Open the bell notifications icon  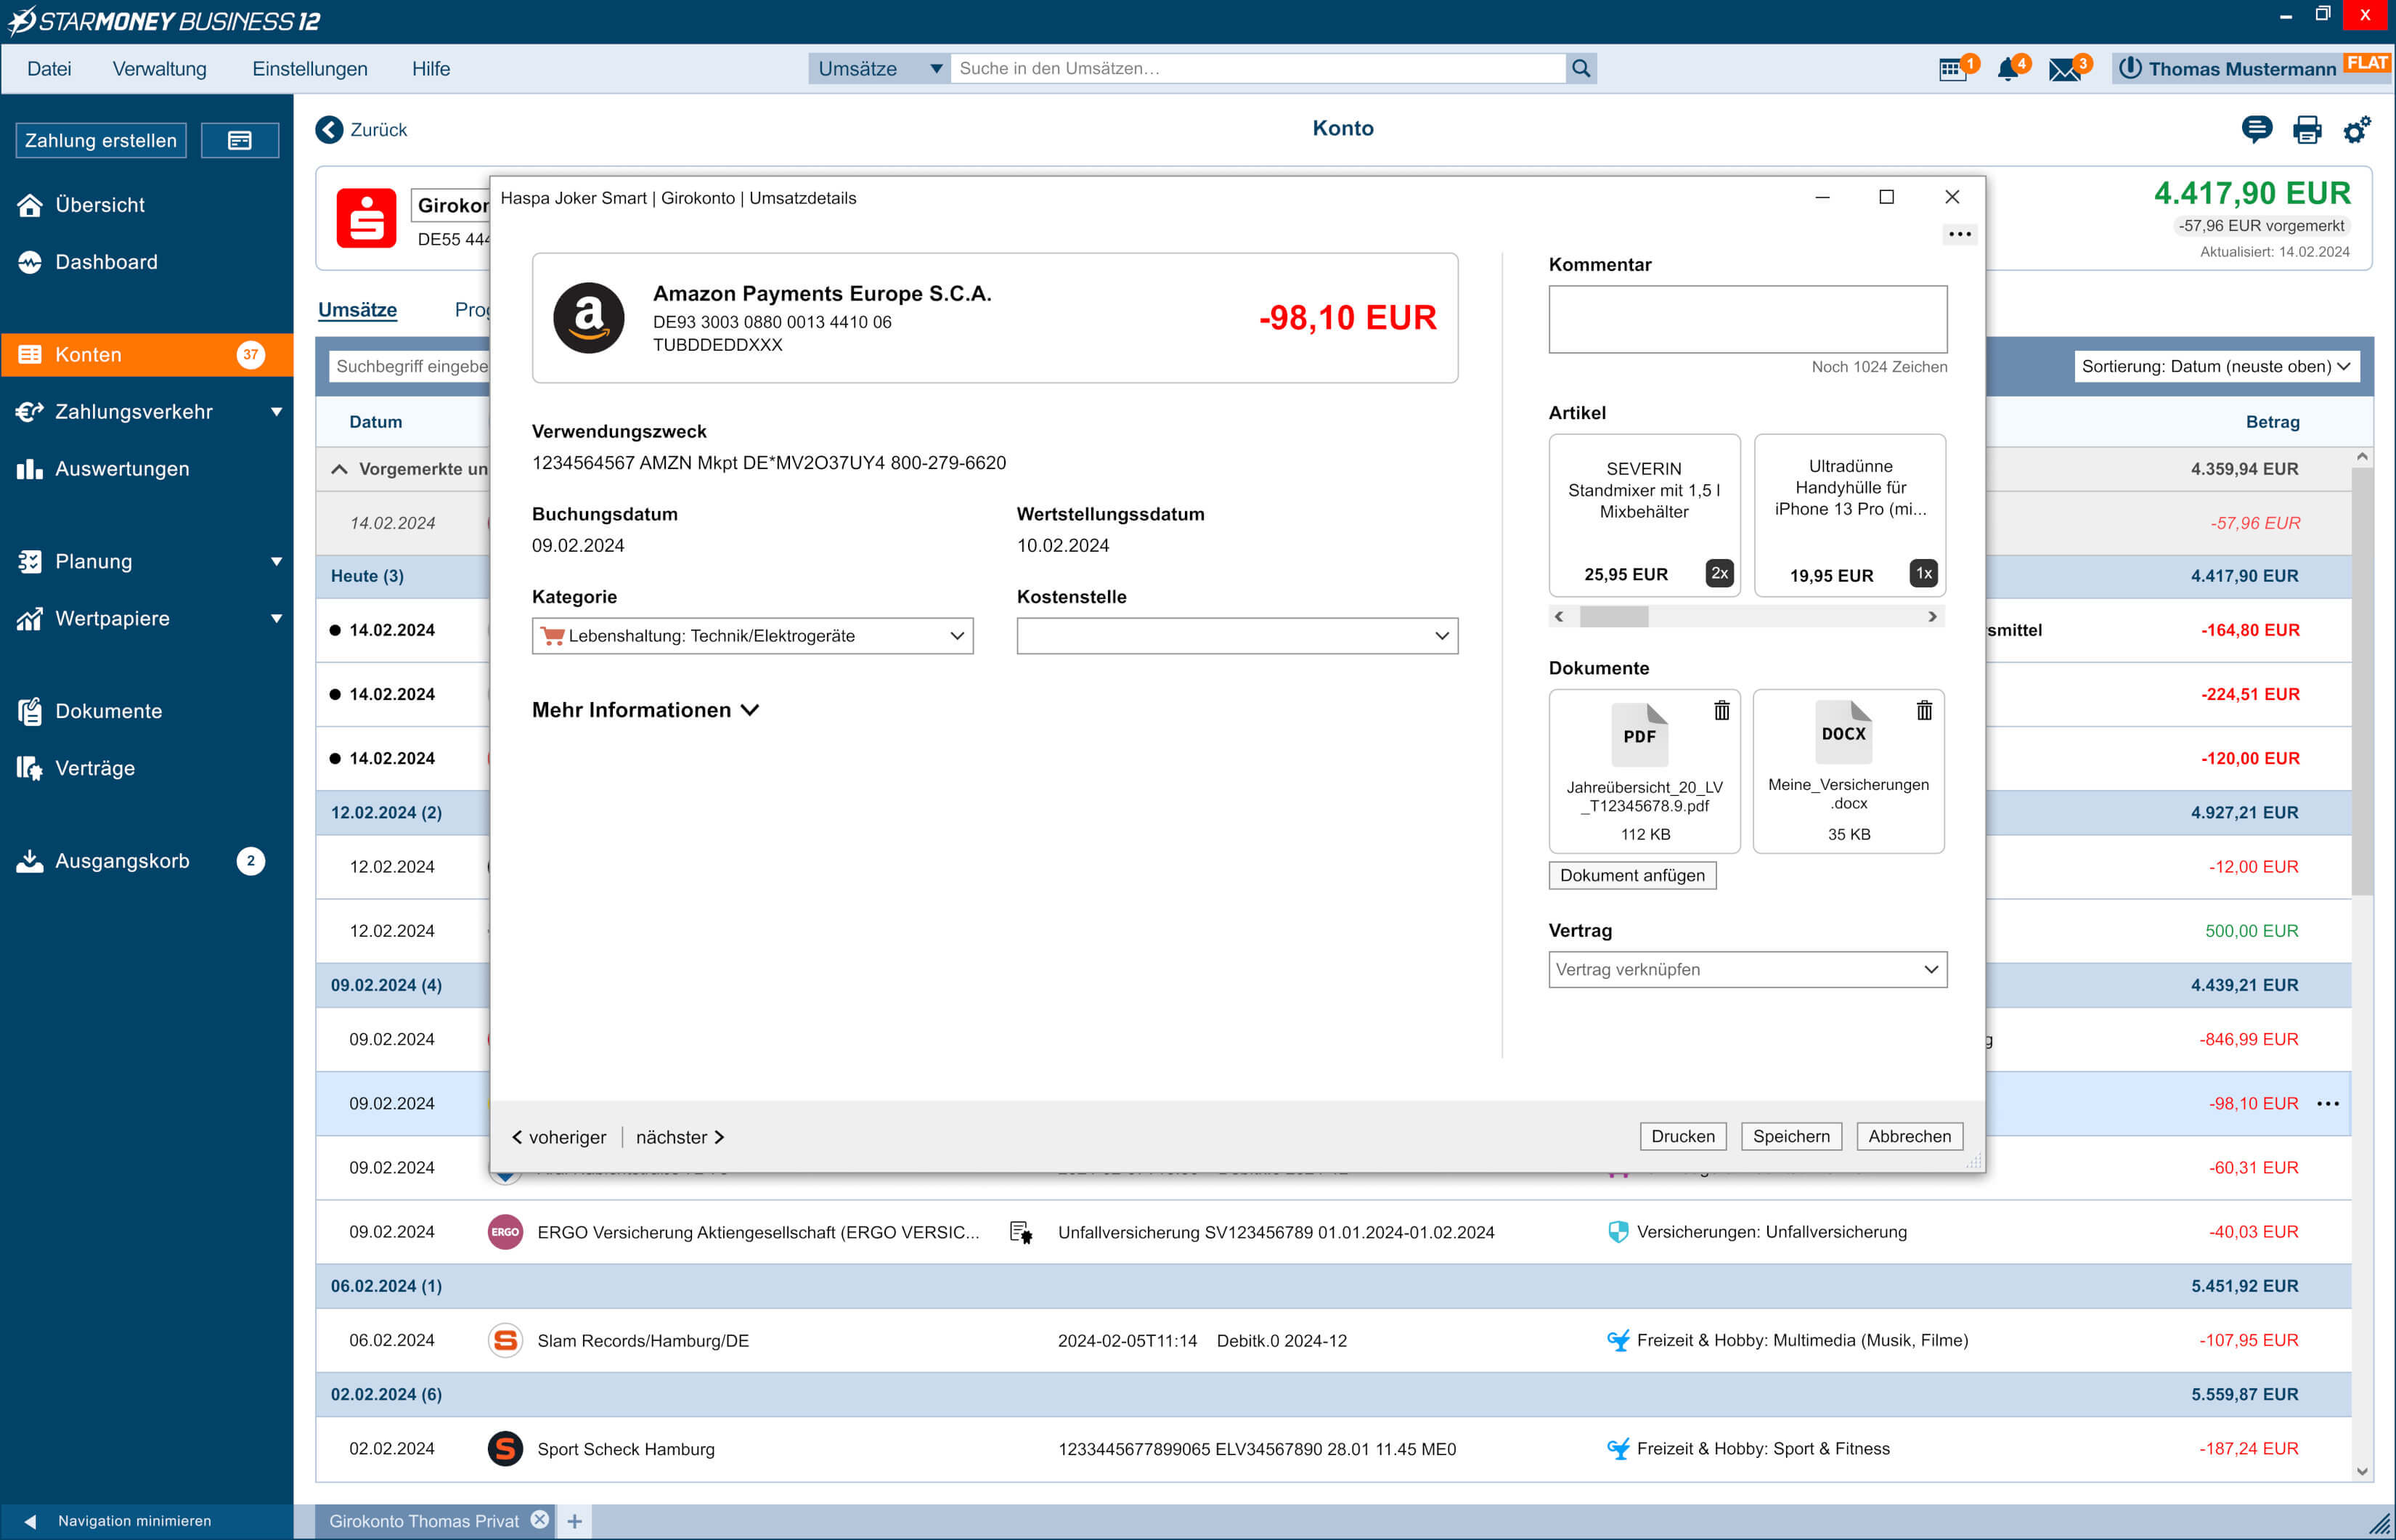coord(2007,69)
